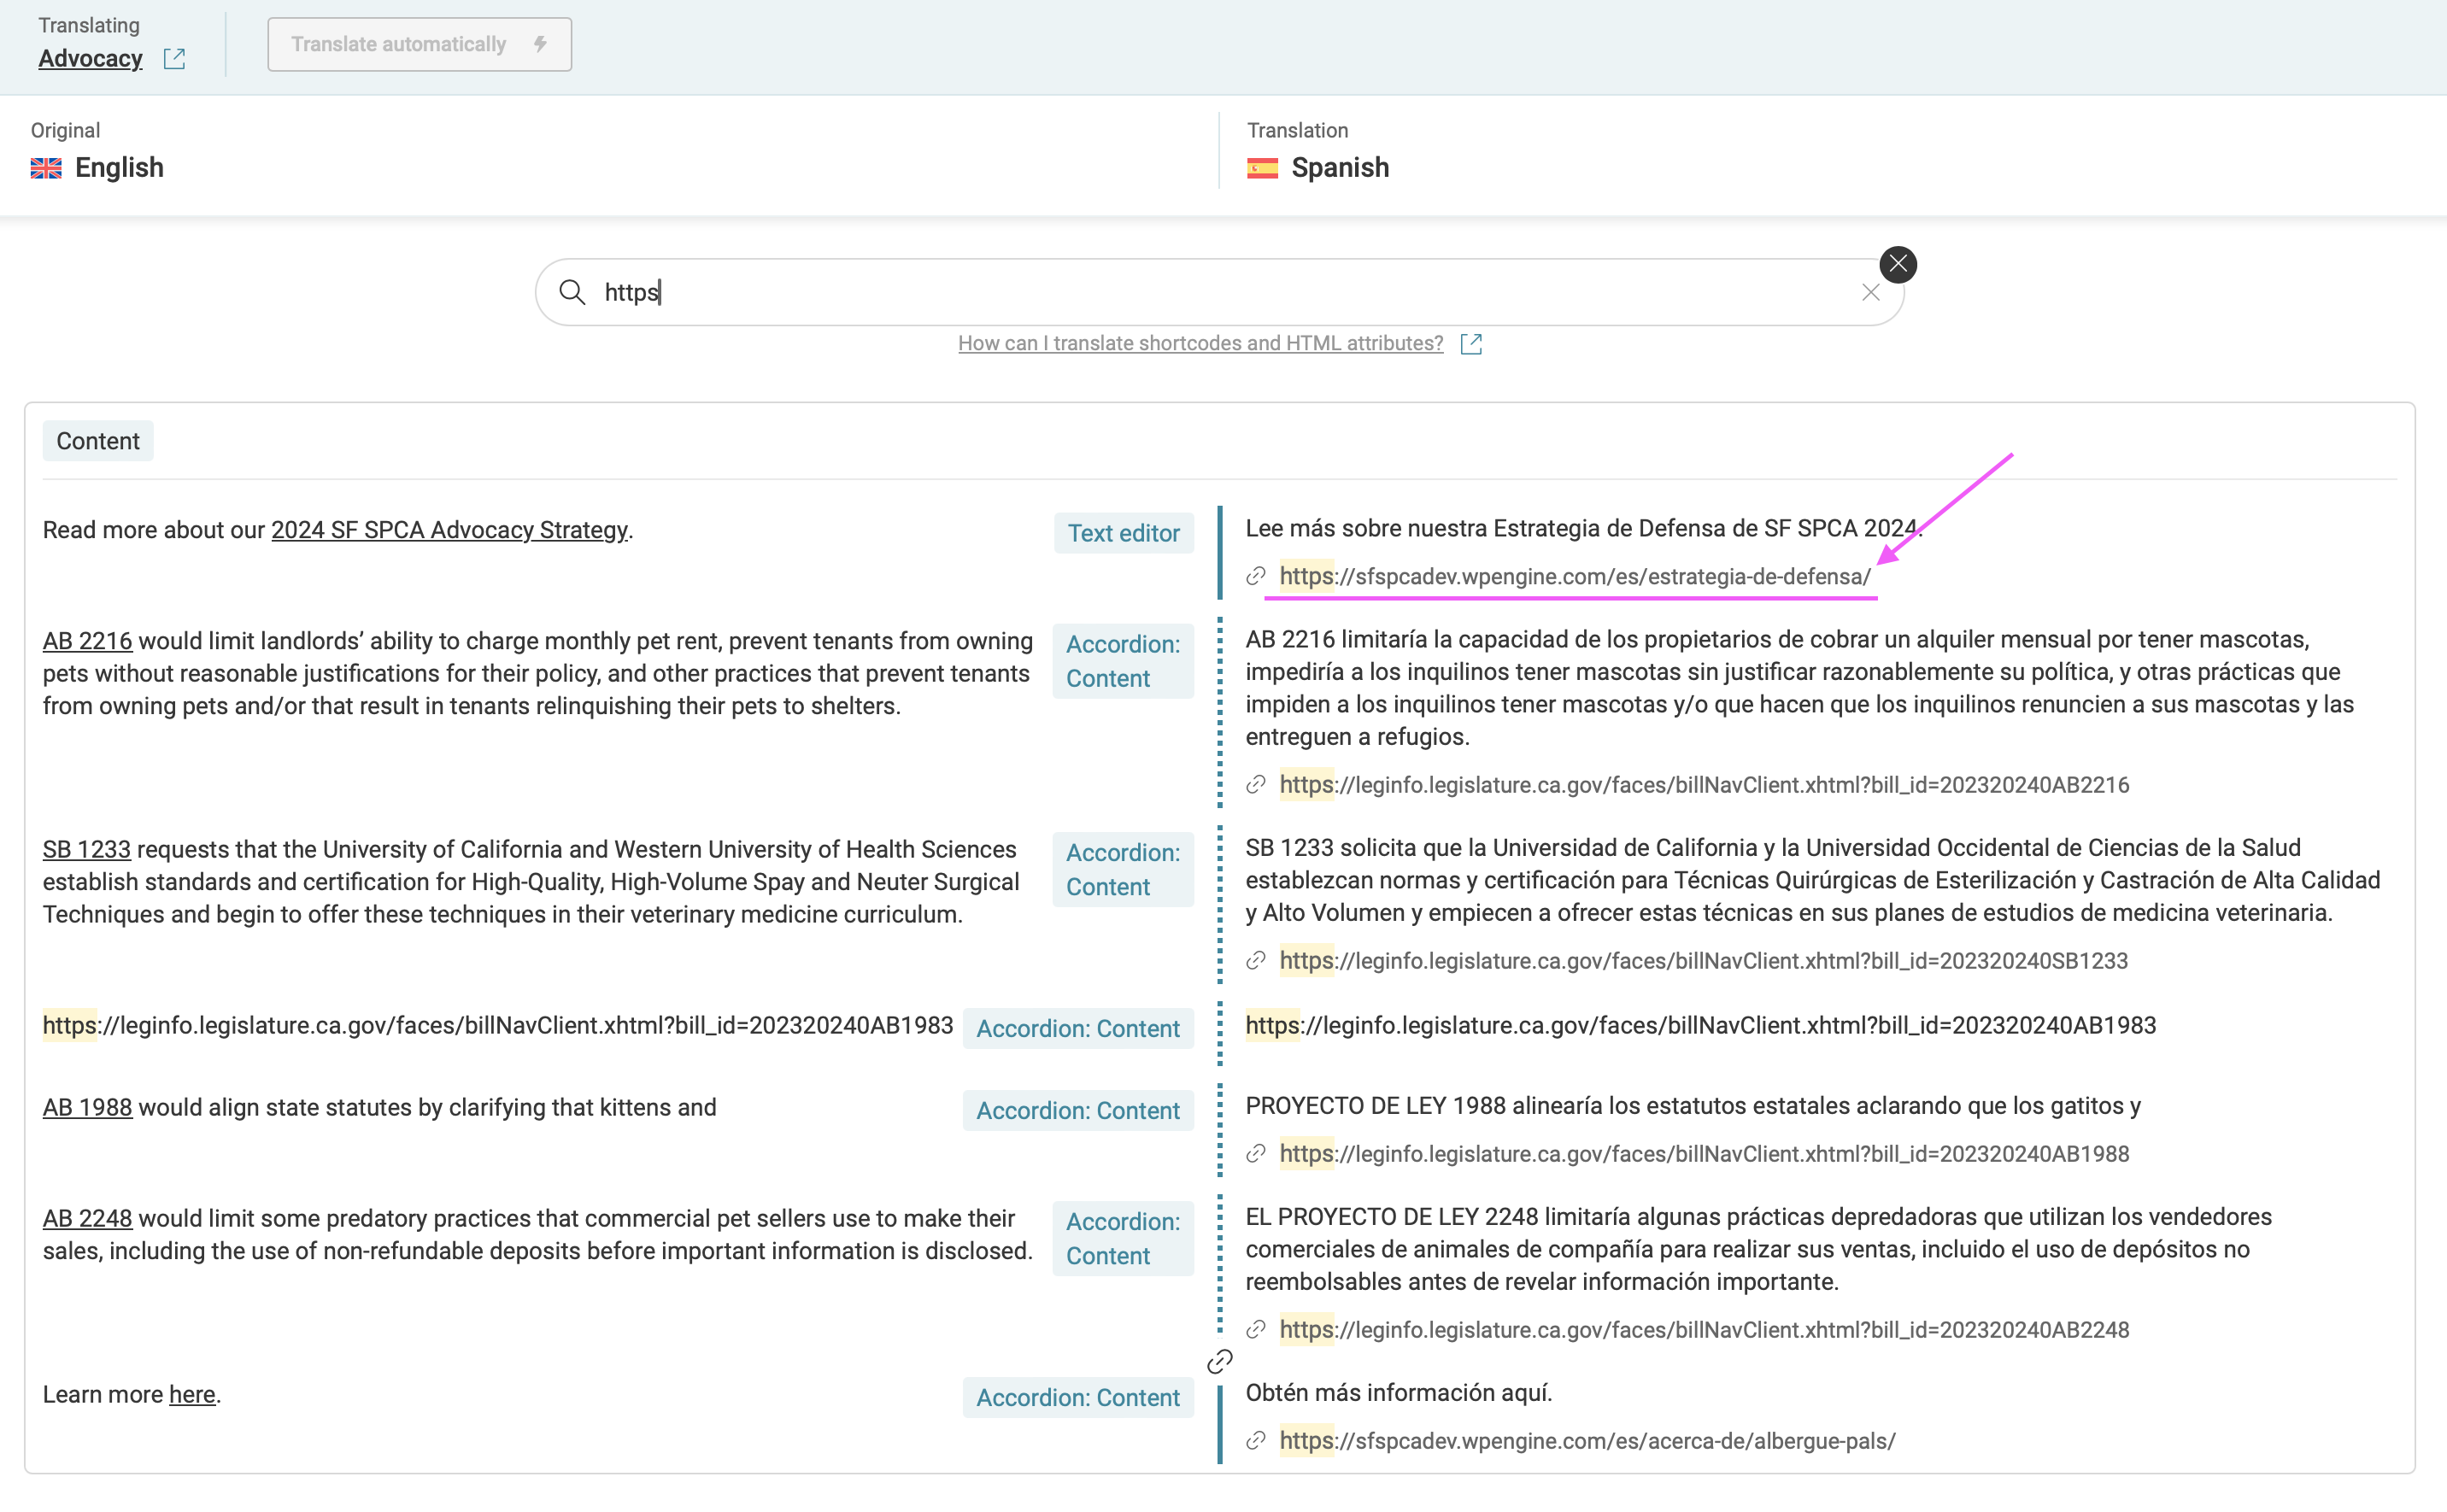2447x1512 pixels.
Task: Open 2024 SF SPCA Advocacy Strategy link
Action: pyautogui.click(x=449, y=530)
